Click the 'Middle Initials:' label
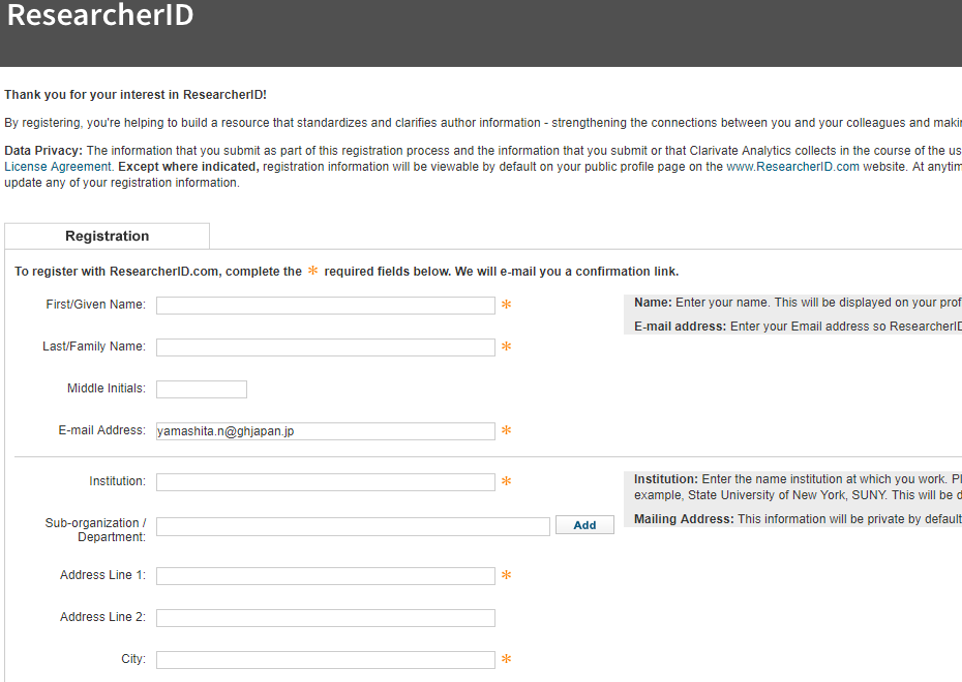The width and height of the screenshot is (962, 682). tap(106, 388)
